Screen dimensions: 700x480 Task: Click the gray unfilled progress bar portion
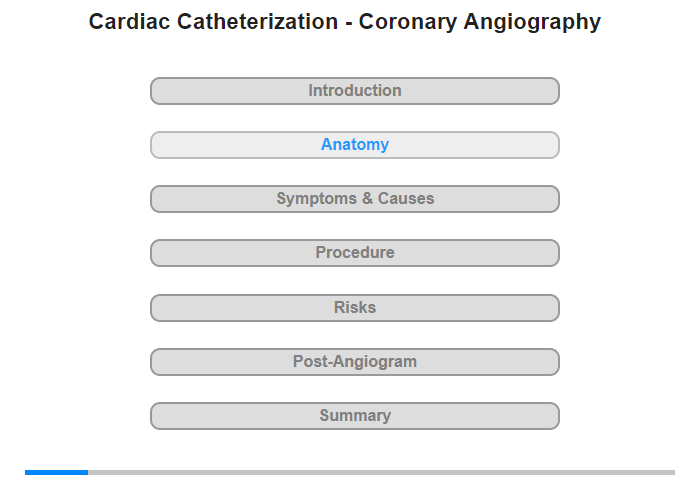(x=380, y=472)
